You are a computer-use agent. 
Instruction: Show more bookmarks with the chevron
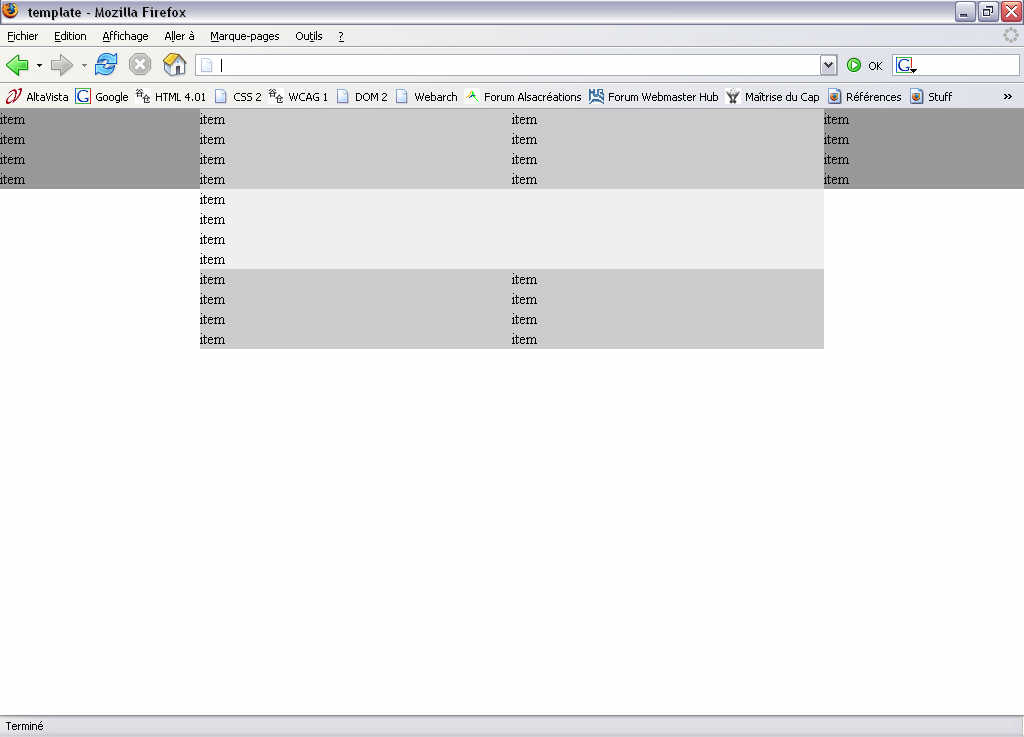point(1007,97)
